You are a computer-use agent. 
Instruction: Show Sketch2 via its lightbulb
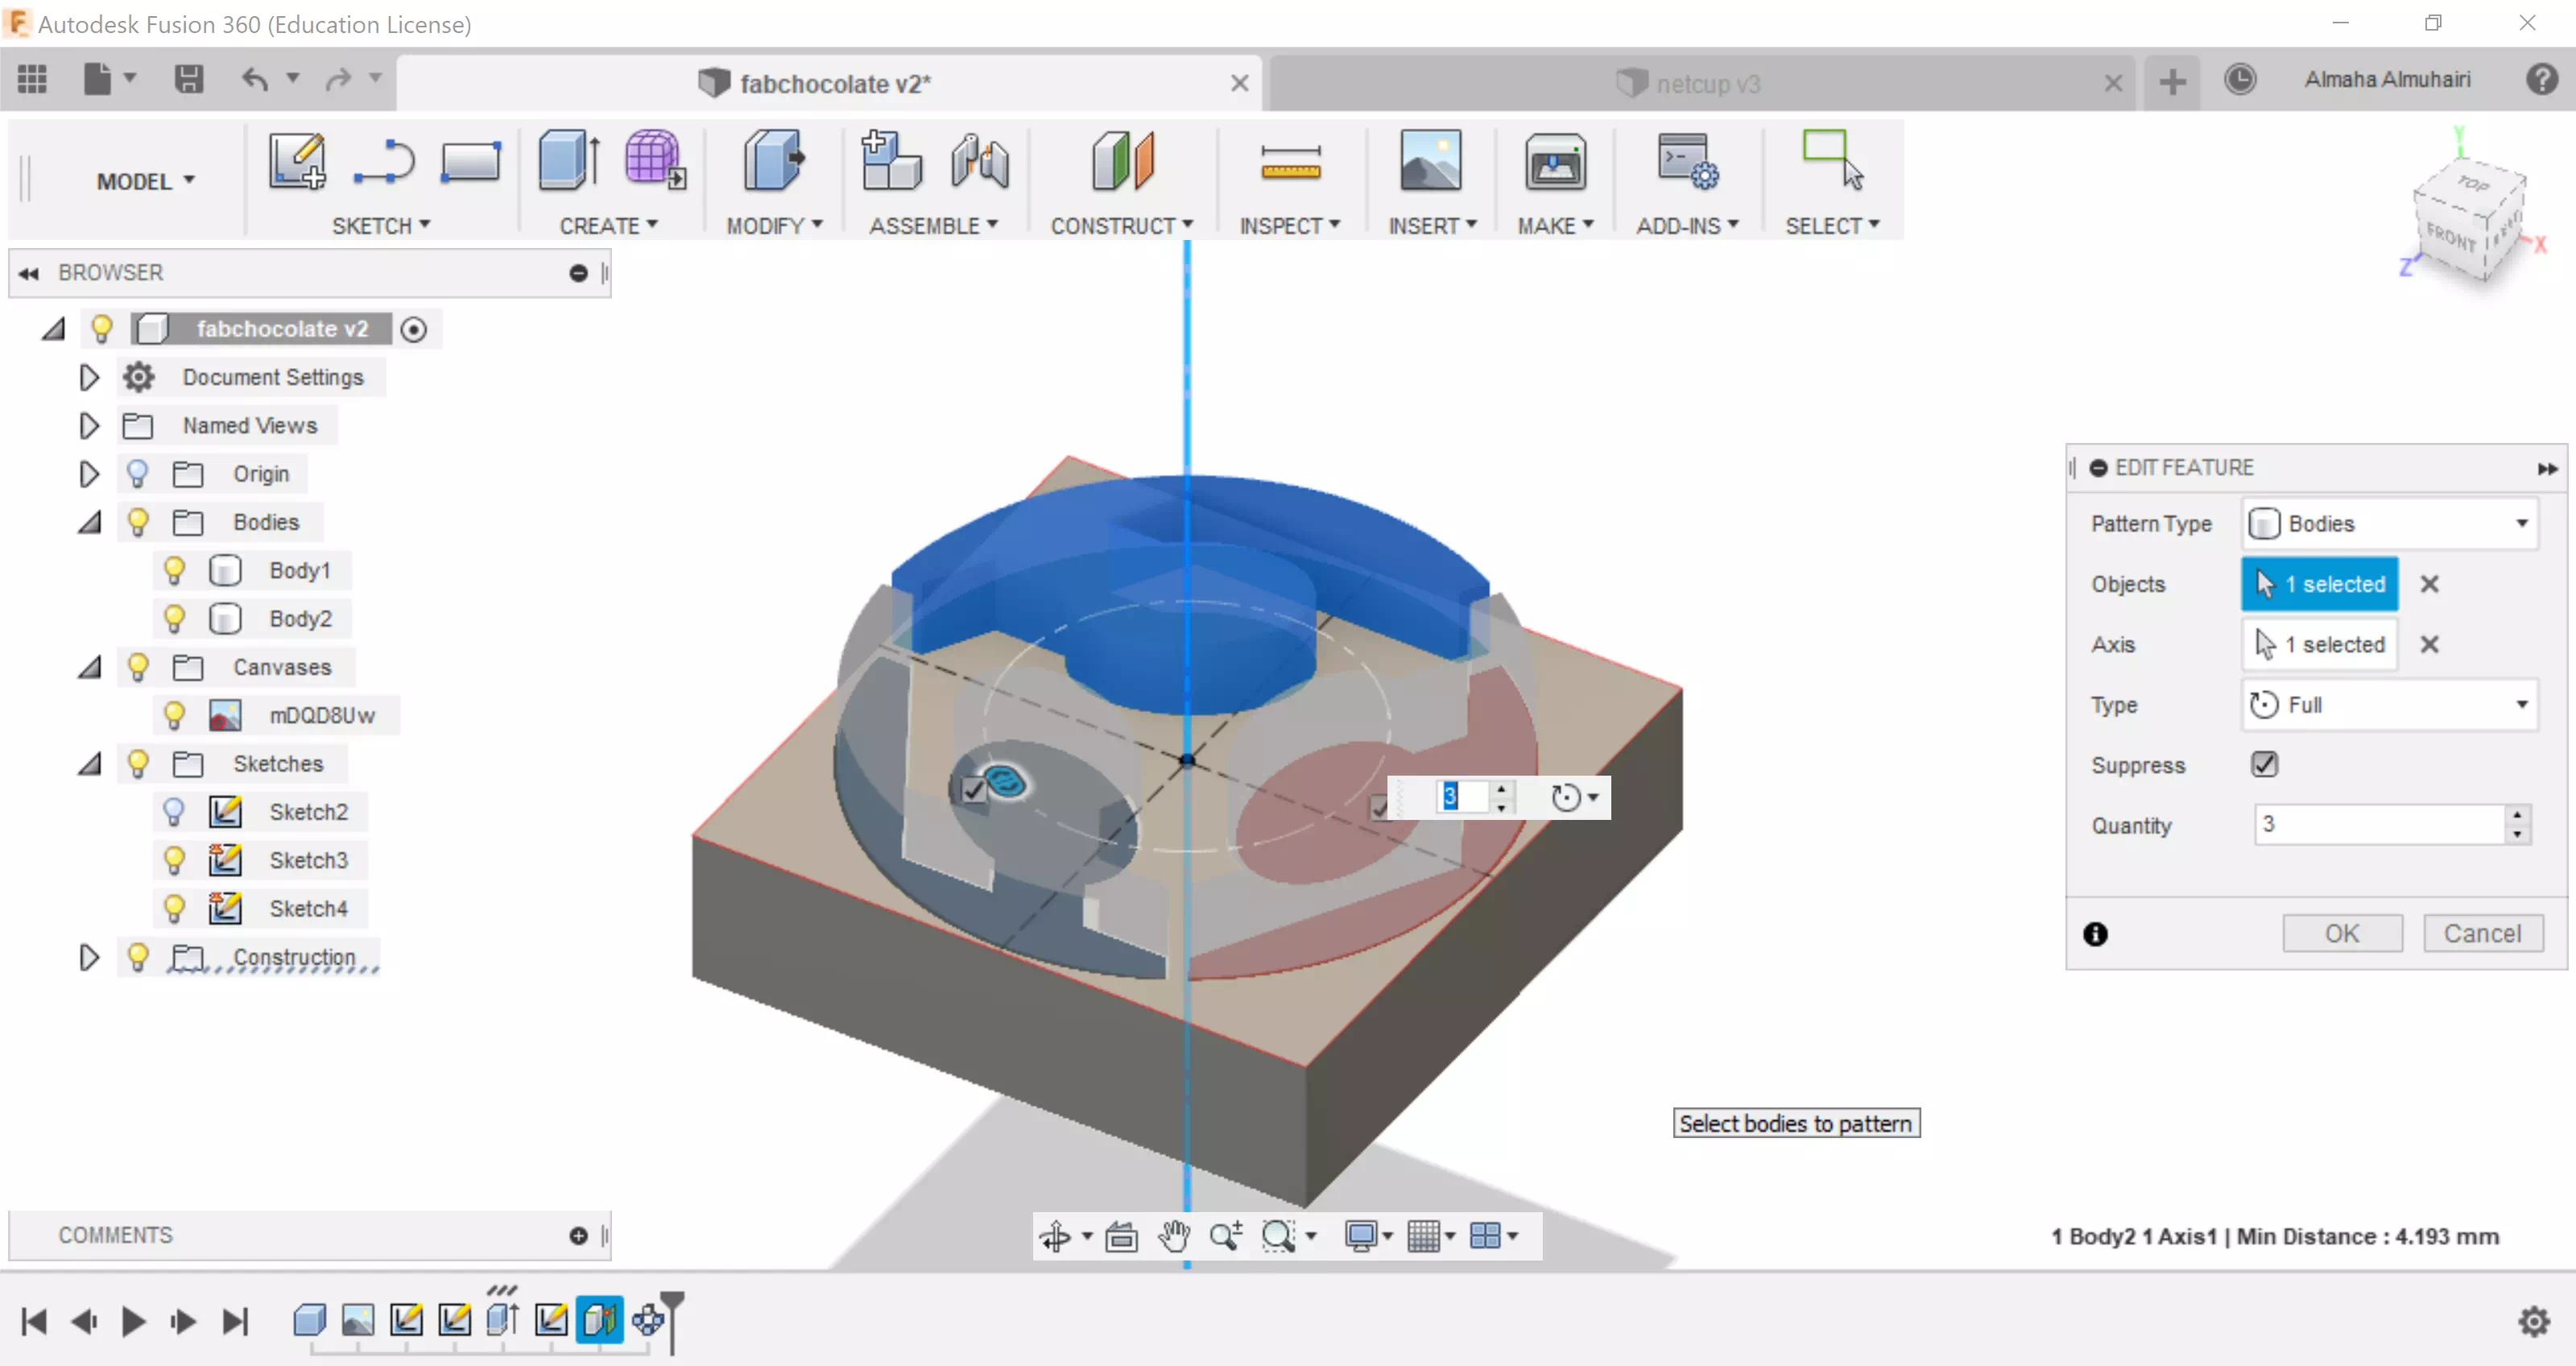174,812
